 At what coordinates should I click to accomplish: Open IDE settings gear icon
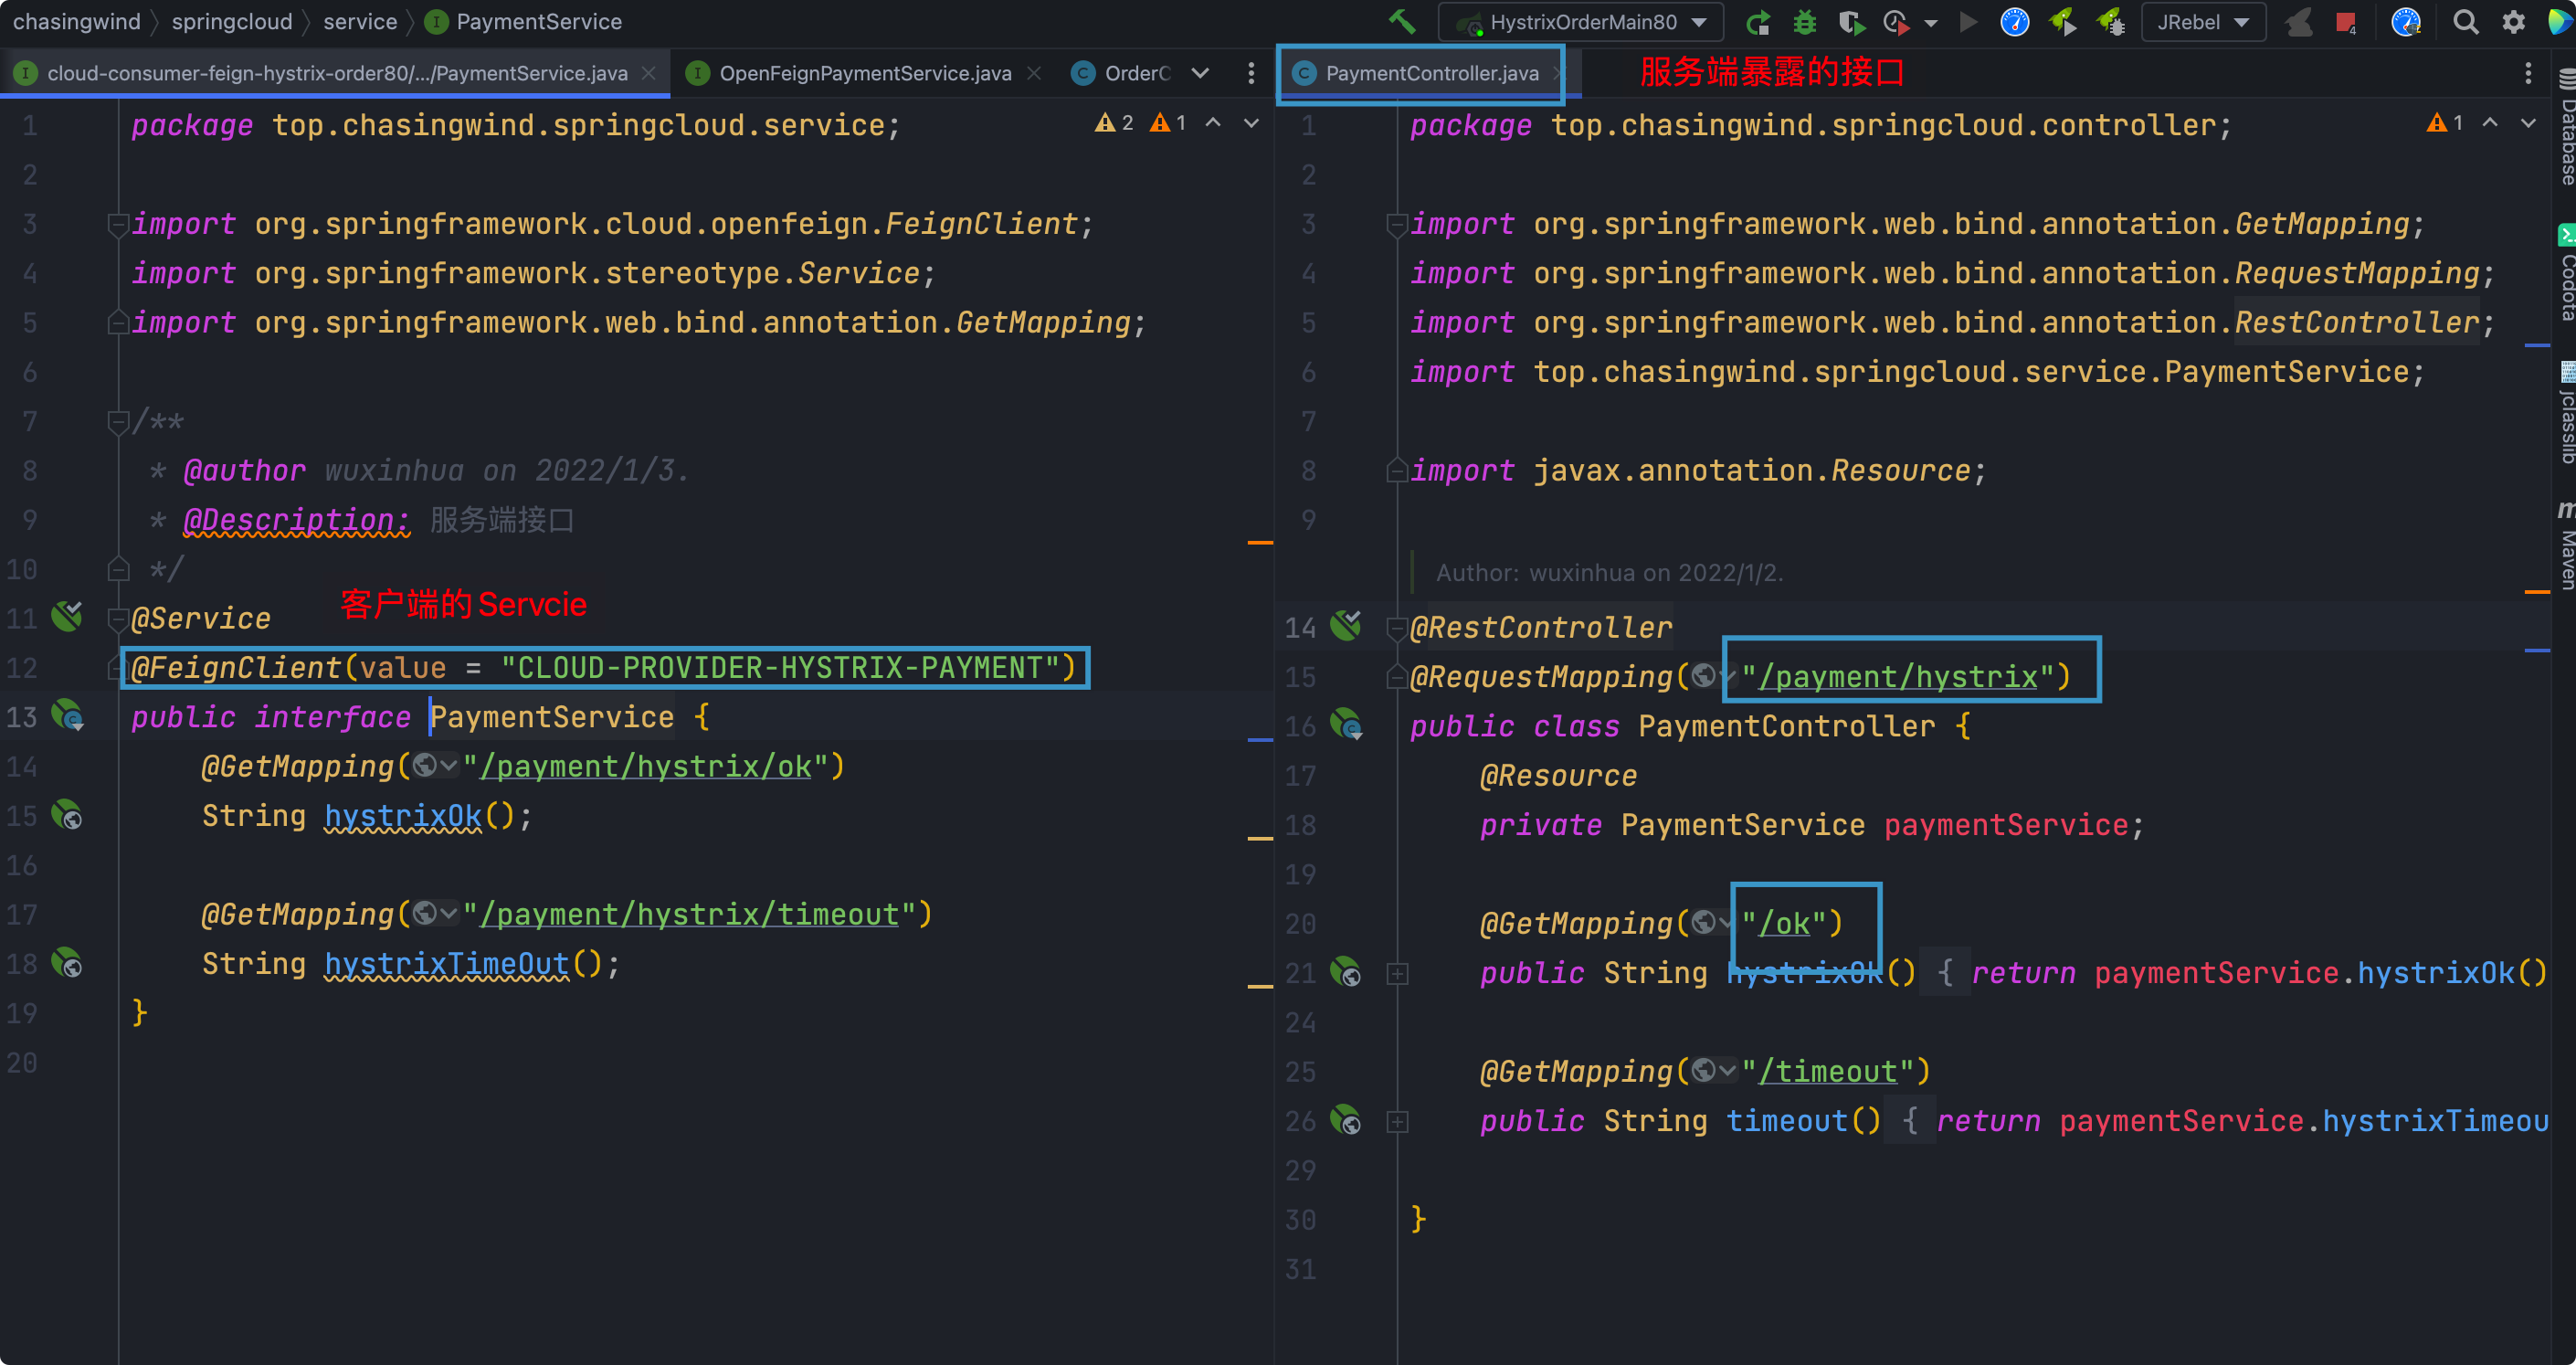[2513, 21]
